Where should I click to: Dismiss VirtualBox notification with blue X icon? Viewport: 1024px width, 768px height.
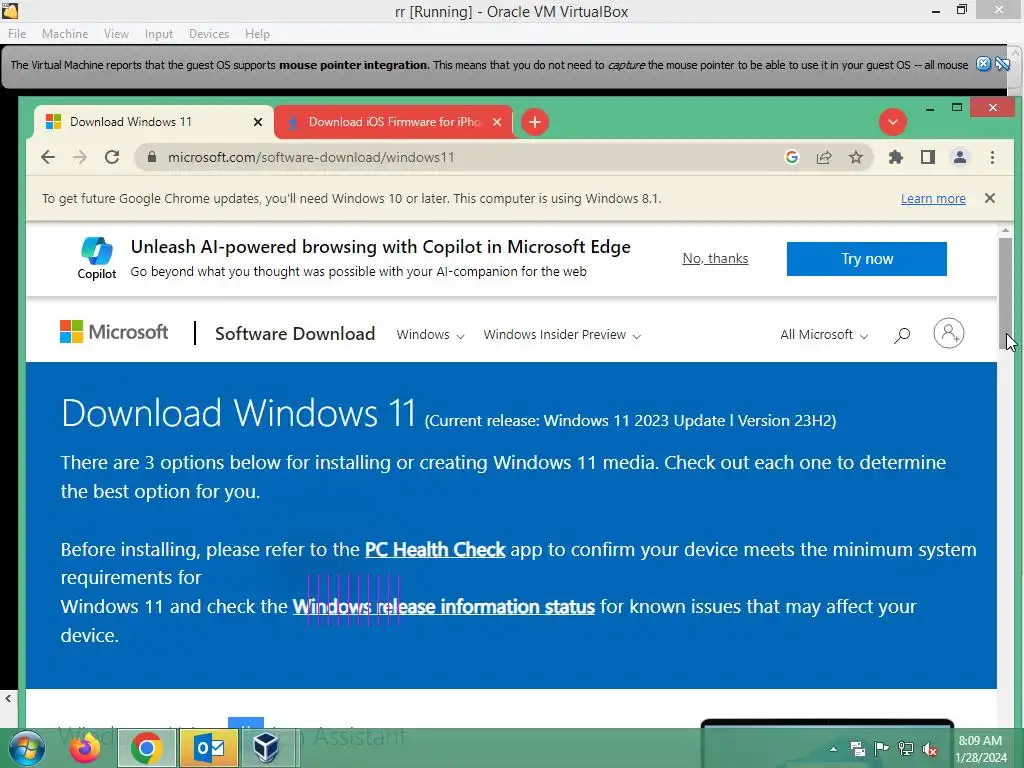click(983, 64)
